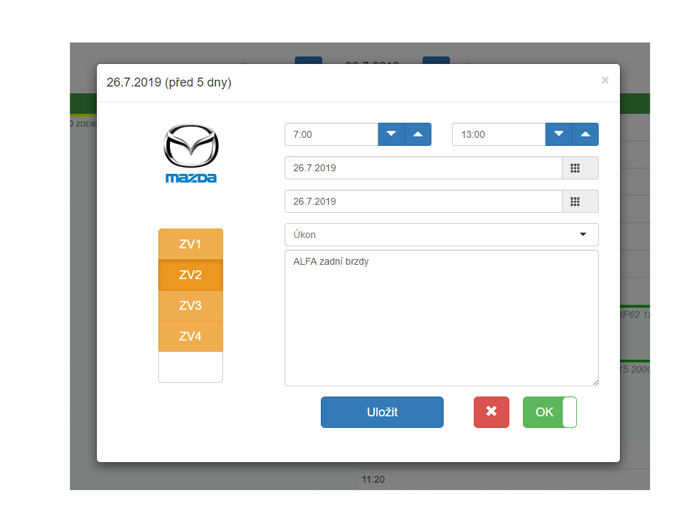Save with the Uložit button
This screenshot has height=515, width=700.
(382, 412)
